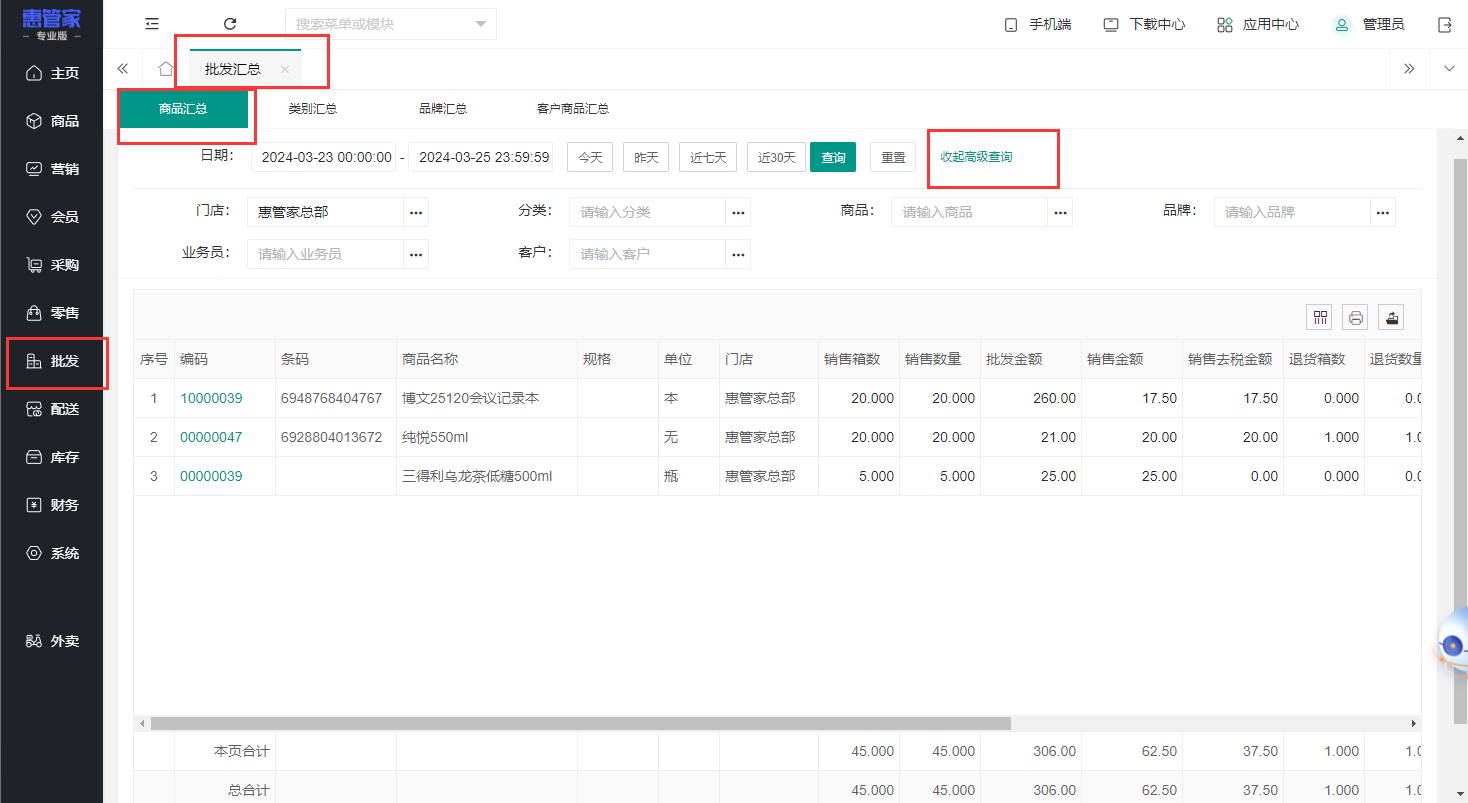Click the refresh icon in top bar
1468x803 pixels.
230,24
